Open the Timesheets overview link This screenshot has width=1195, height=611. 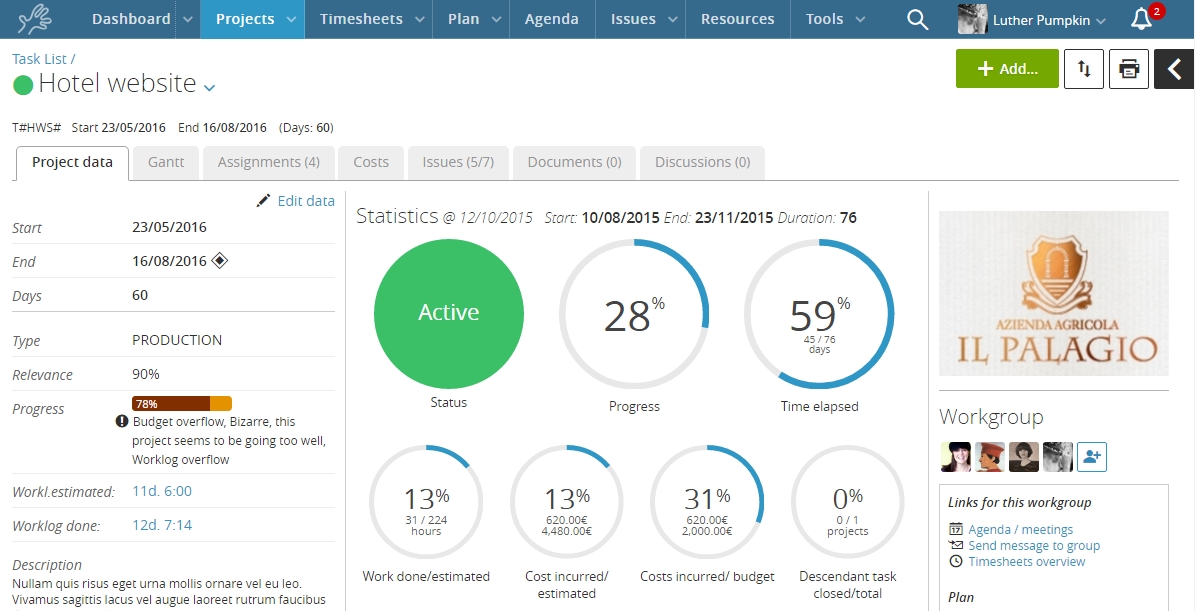[x=1026, y=561]
